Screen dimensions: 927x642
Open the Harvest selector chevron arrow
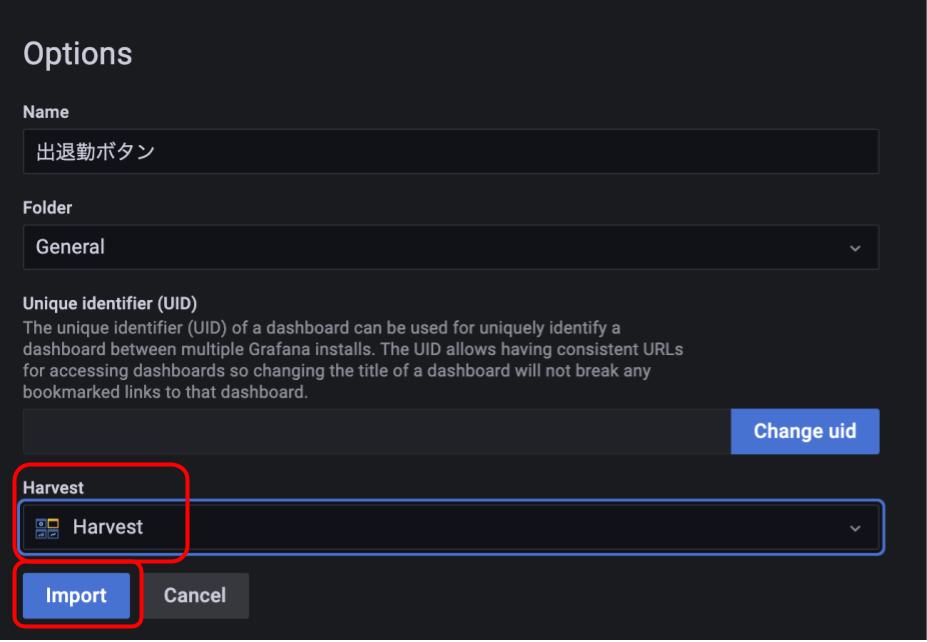tap(855, 528)
